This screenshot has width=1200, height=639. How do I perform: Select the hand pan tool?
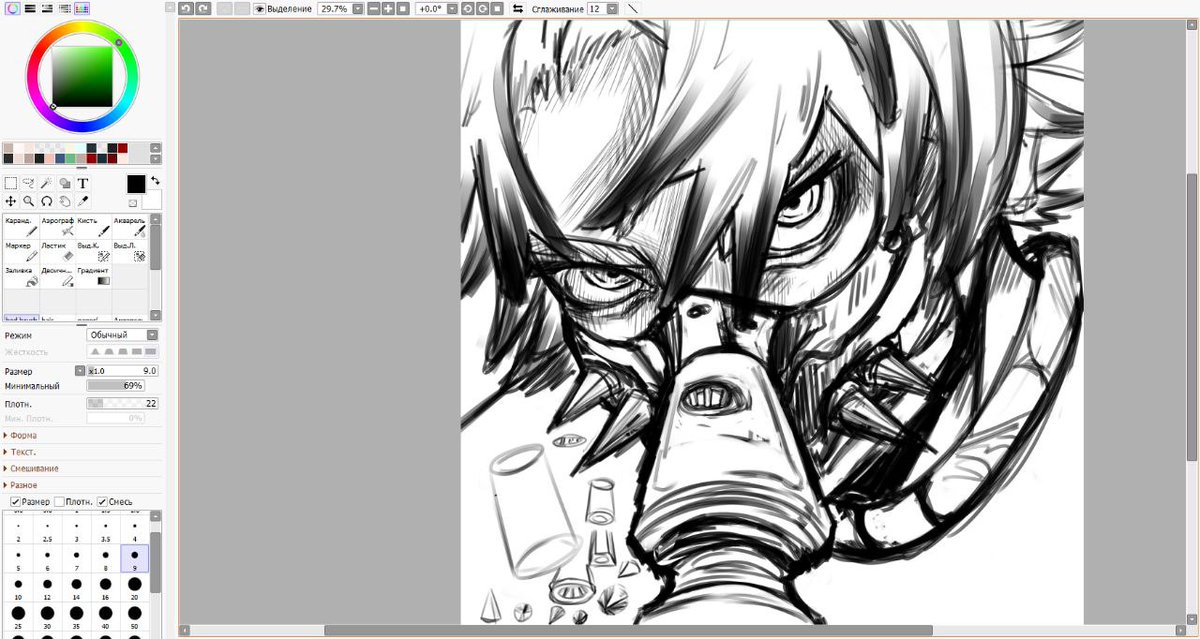click(65, 201)
